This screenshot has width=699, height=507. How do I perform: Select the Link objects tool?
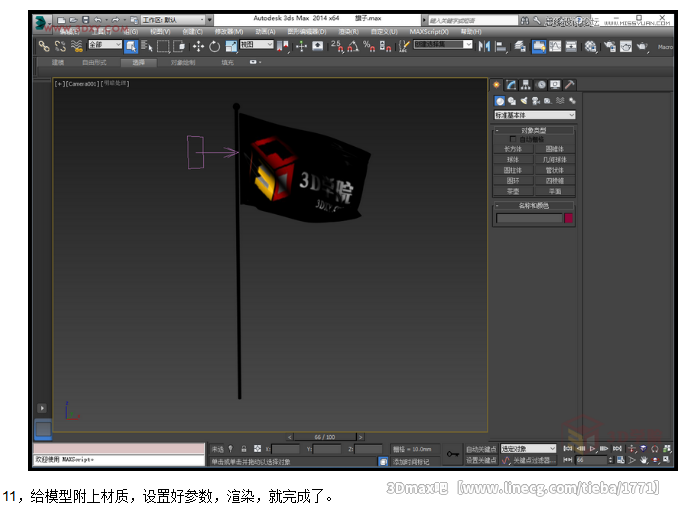tap(43, 46)
